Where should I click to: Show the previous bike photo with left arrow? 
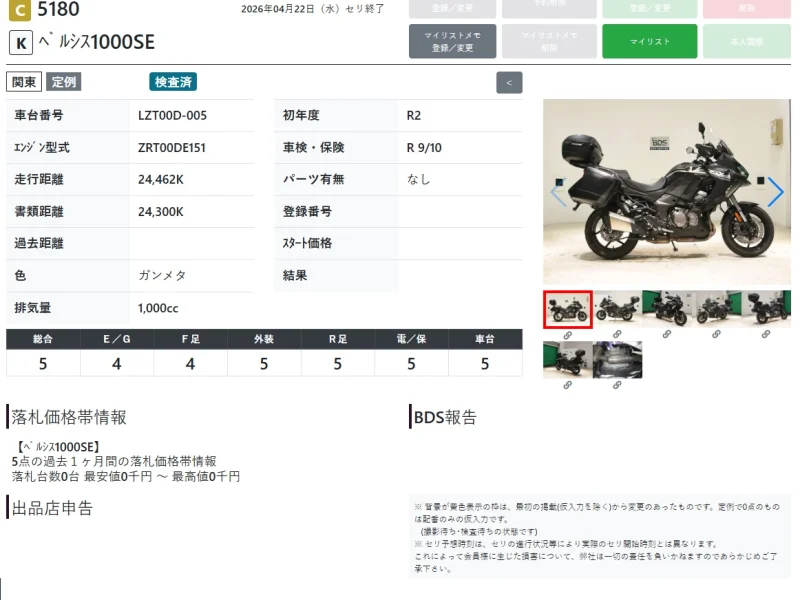click(558, 192)
